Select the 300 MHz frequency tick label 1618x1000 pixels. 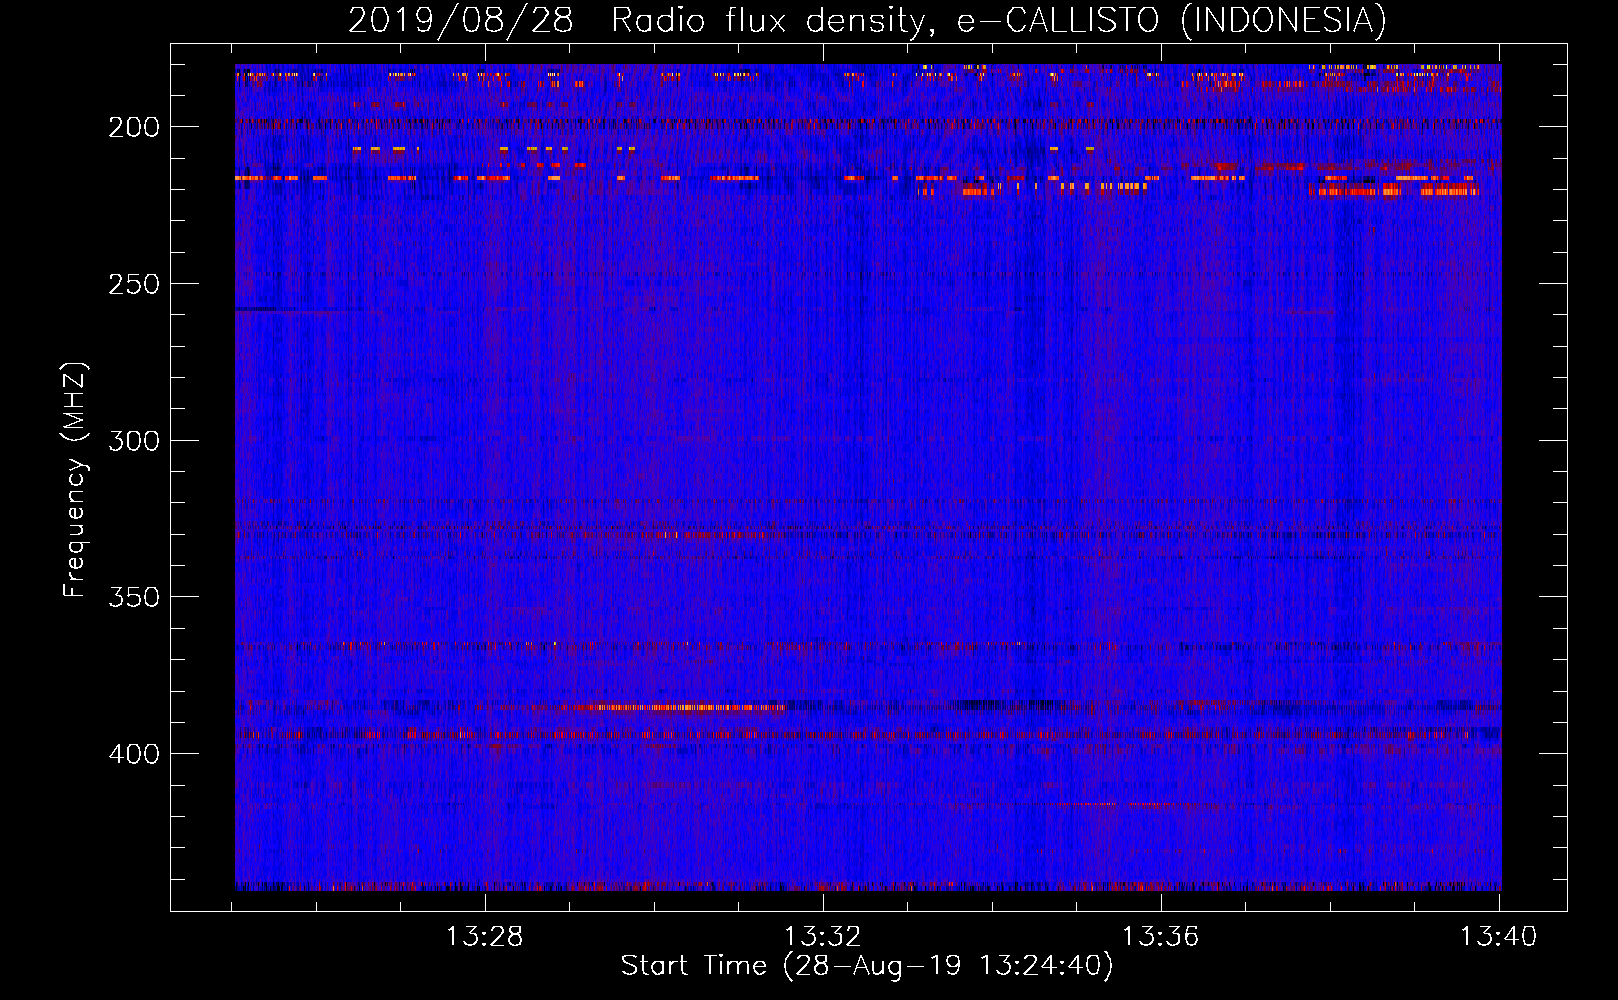134,441
